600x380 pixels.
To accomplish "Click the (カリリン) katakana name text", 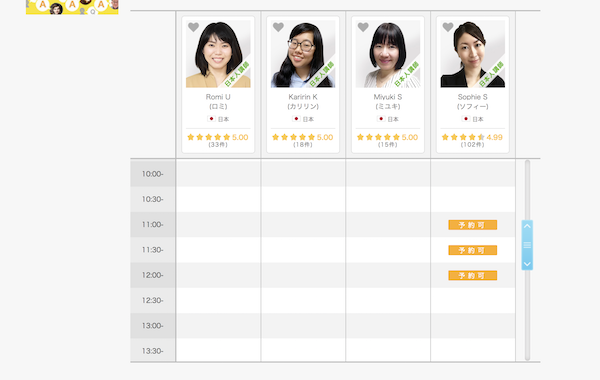I will click(303, 106).
